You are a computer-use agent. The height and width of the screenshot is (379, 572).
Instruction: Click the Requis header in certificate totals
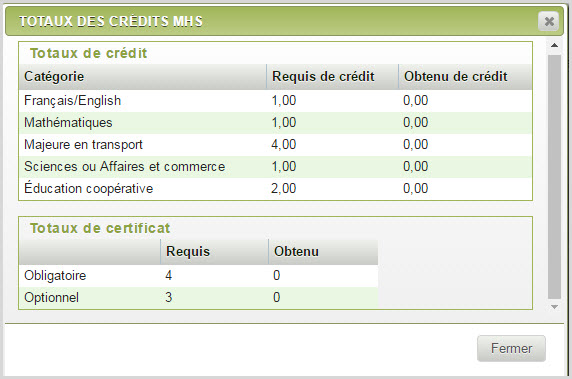(x=214, y=252)
